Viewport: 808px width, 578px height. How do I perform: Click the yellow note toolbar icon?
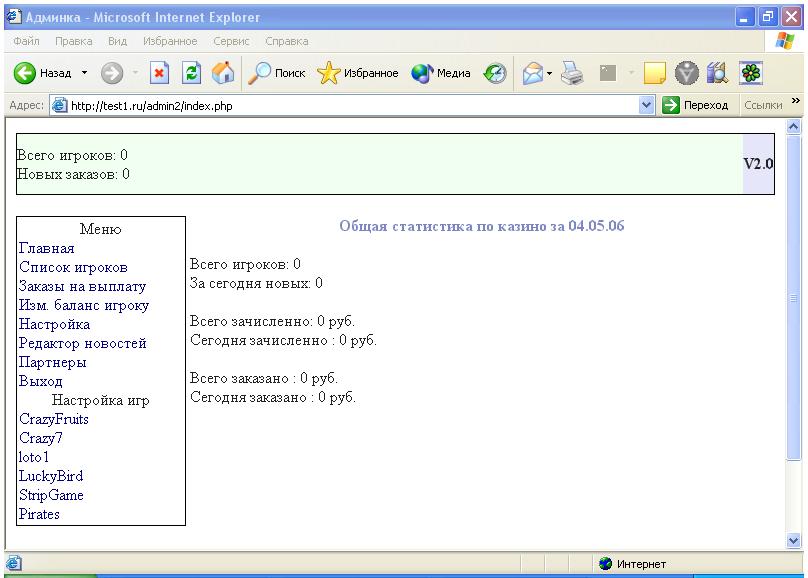point(654,73)
